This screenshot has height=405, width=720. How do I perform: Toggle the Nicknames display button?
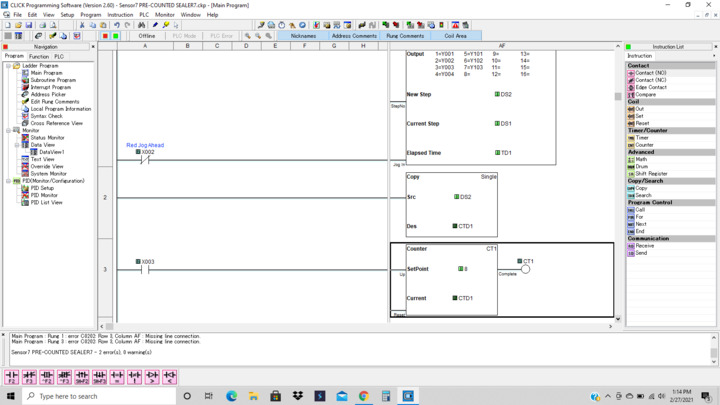(303, 36)
